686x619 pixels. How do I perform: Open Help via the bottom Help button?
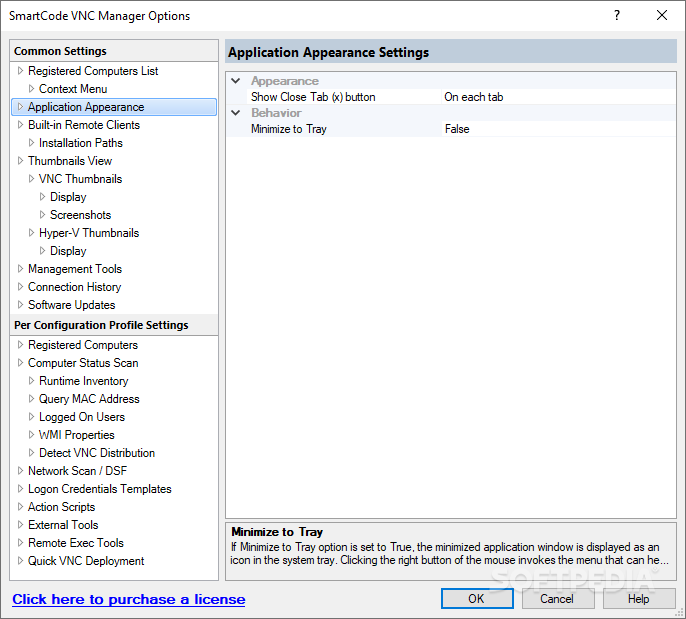639,598
